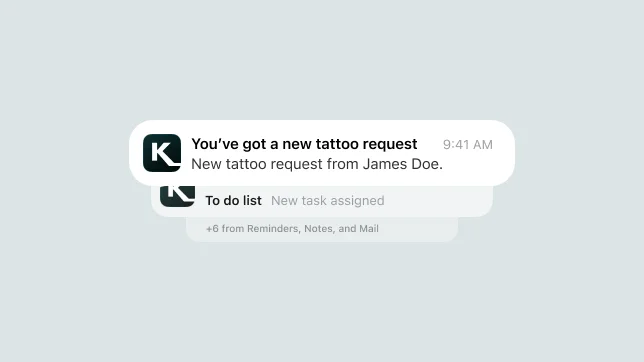644x362 pixels.
Task: Click the word "Reminders" in the grouped summary
Action: [273, 229]
